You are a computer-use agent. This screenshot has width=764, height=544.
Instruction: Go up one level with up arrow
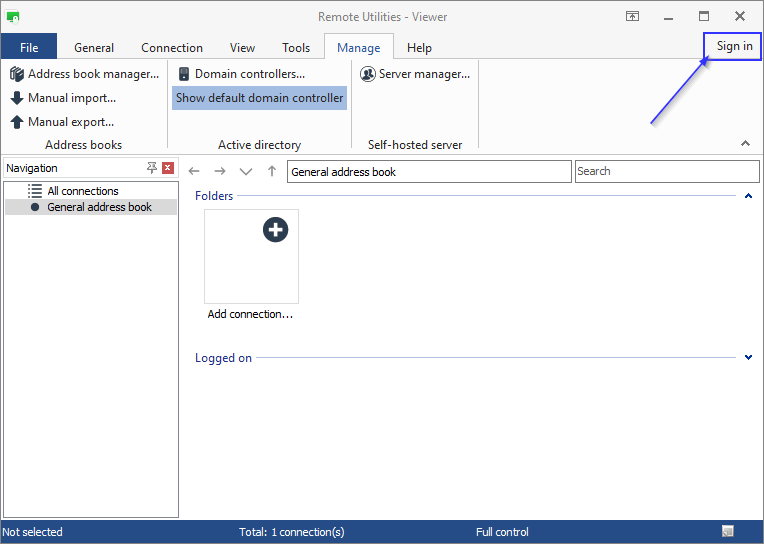272,172
